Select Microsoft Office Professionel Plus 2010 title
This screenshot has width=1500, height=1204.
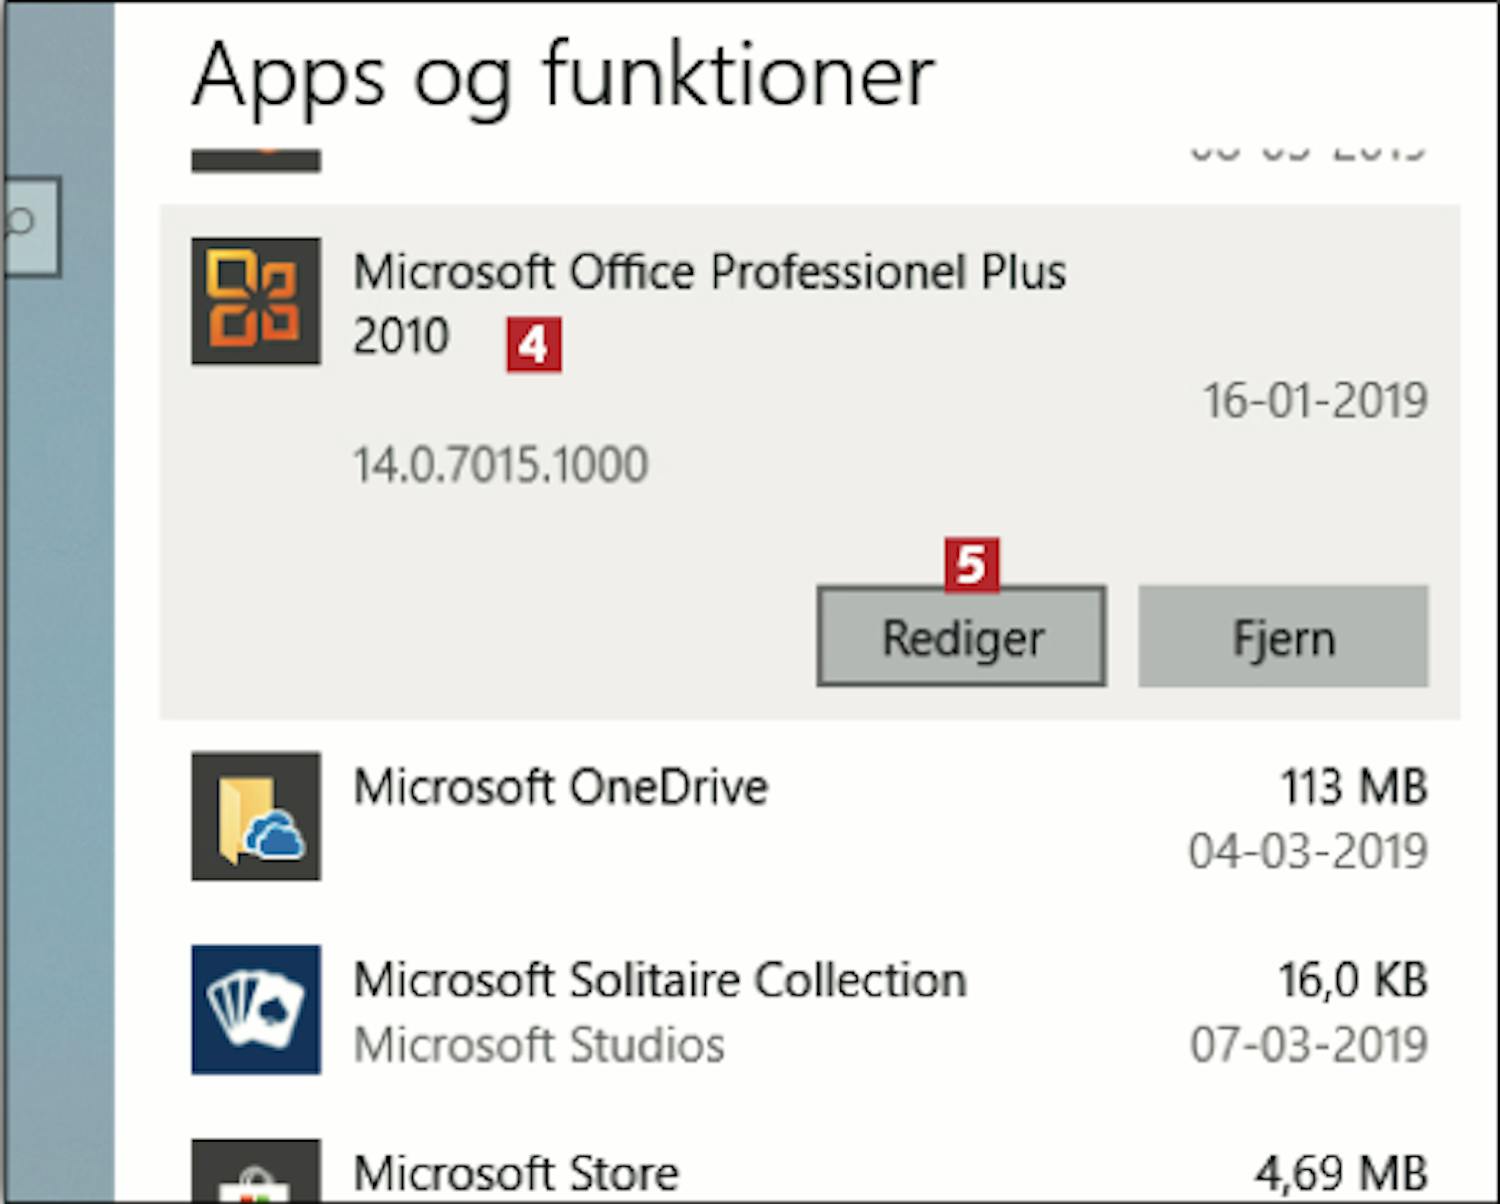coord(710,303)
